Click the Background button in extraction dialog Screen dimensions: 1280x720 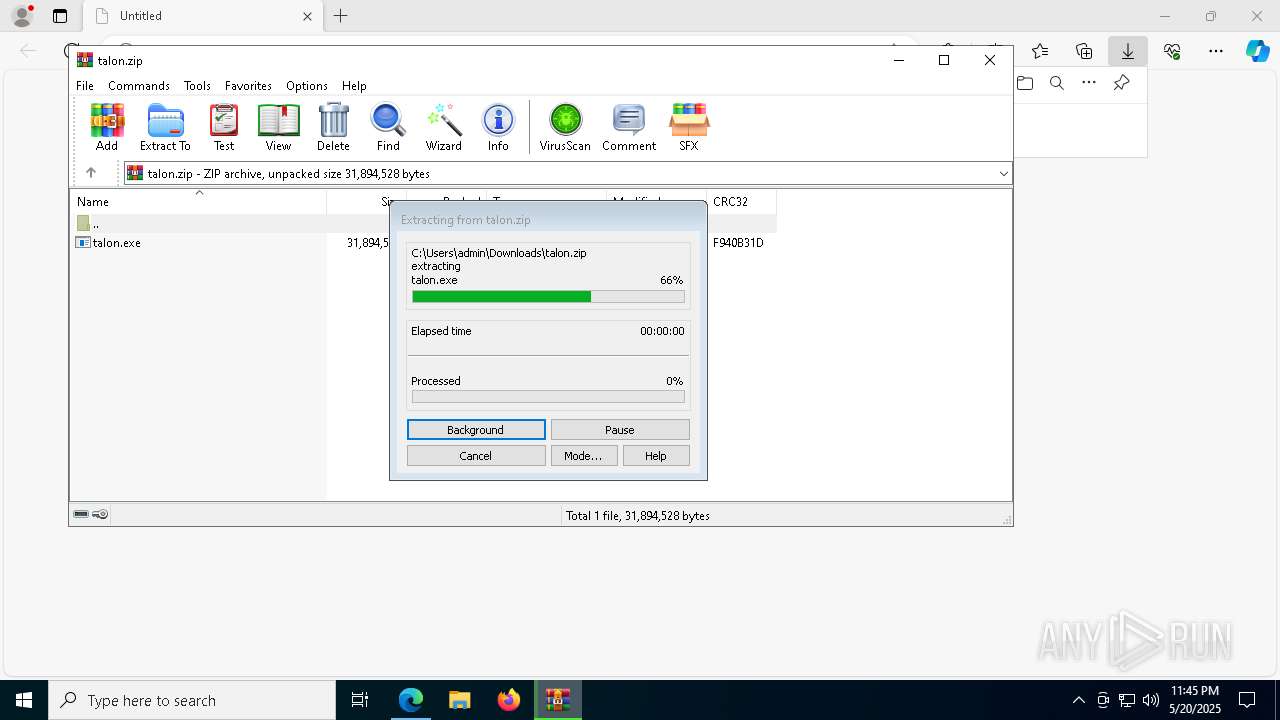tap(476, 430)
